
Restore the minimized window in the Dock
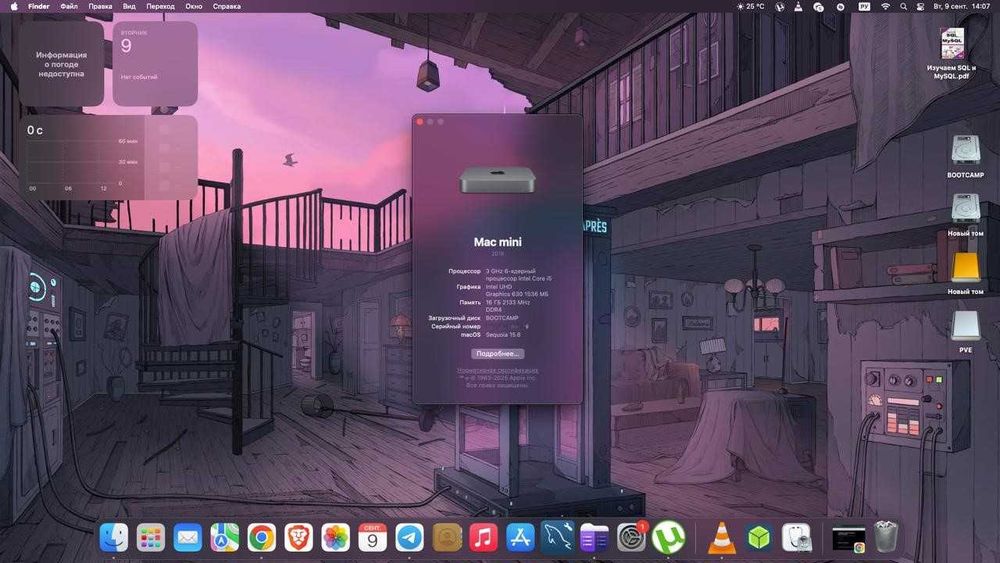pyautogui.click(x=849, y=539)
